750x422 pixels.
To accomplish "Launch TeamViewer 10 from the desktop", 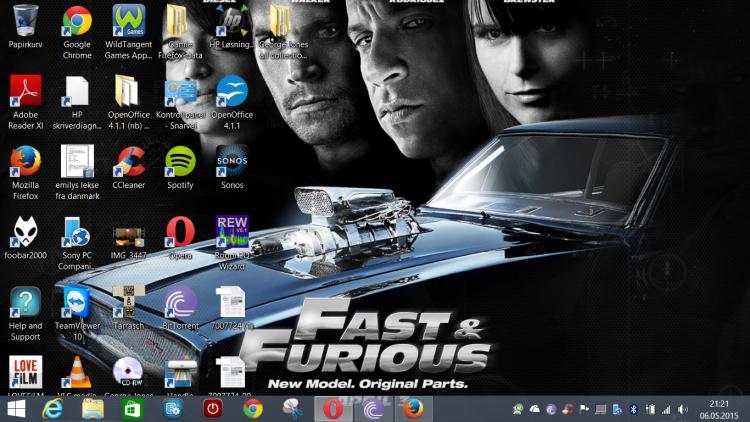I will pyautogui.click(x=77, y=301).
